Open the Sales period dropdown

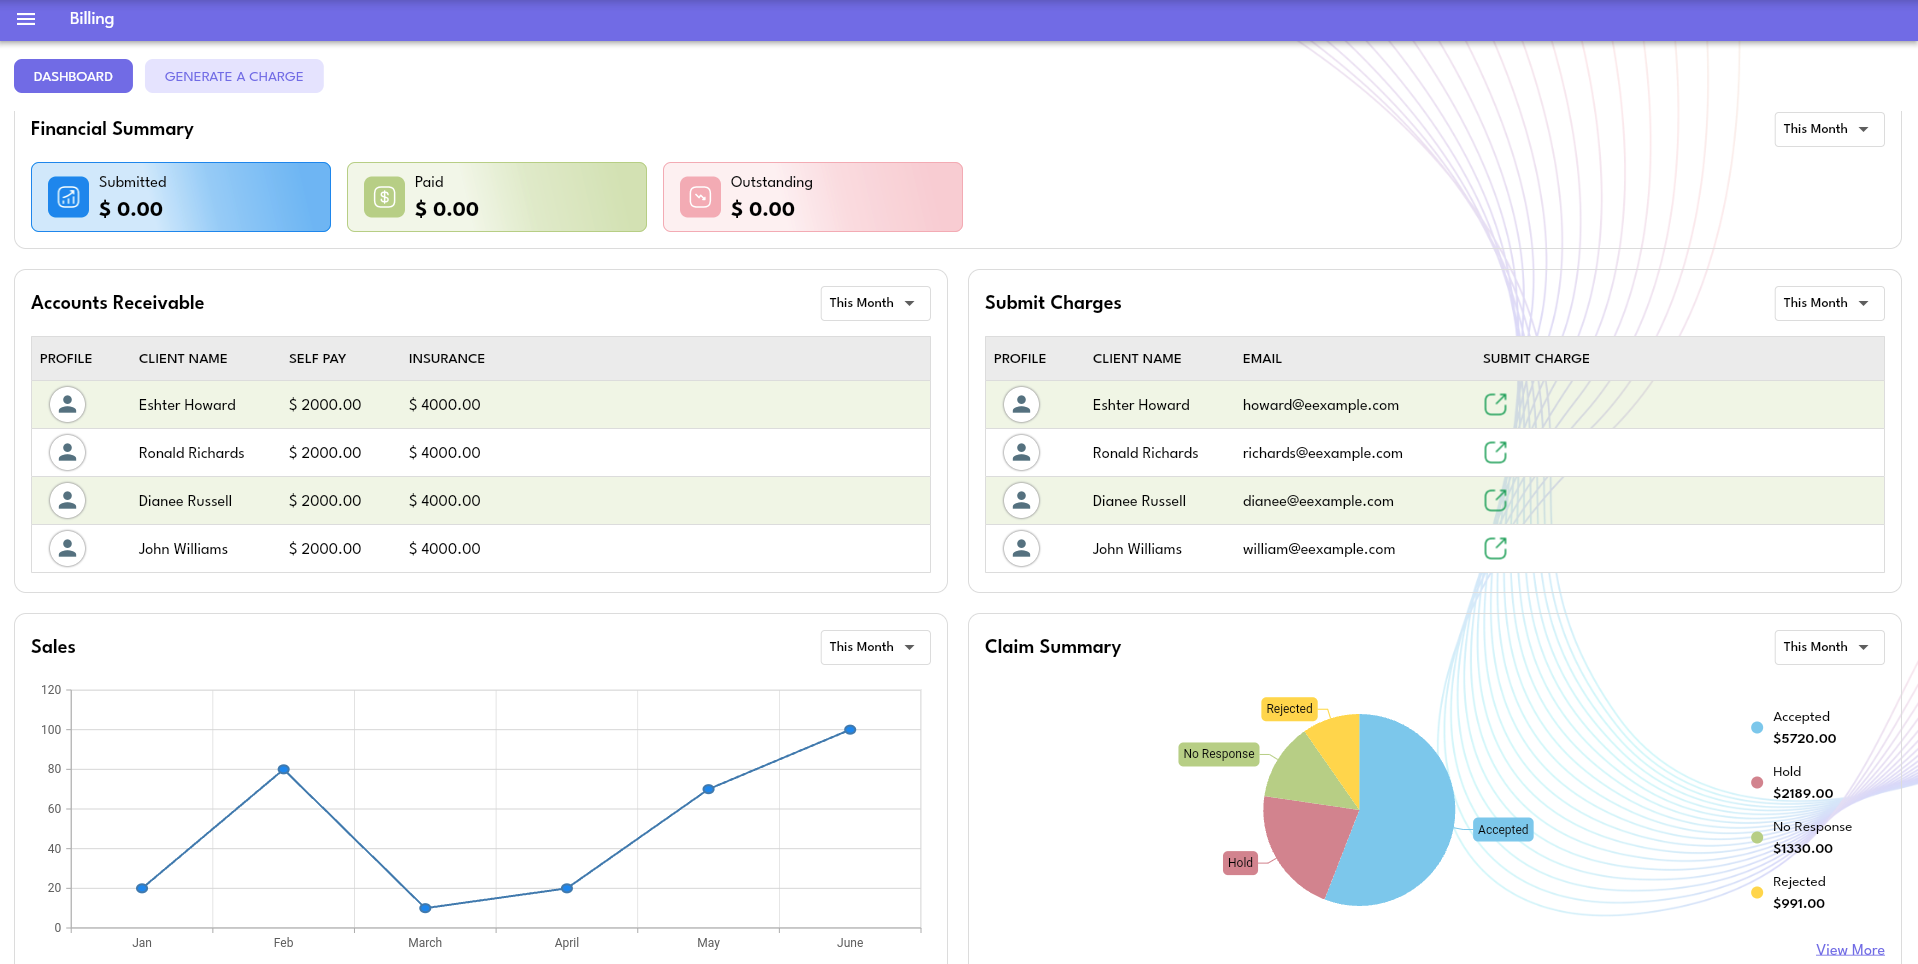874,647
